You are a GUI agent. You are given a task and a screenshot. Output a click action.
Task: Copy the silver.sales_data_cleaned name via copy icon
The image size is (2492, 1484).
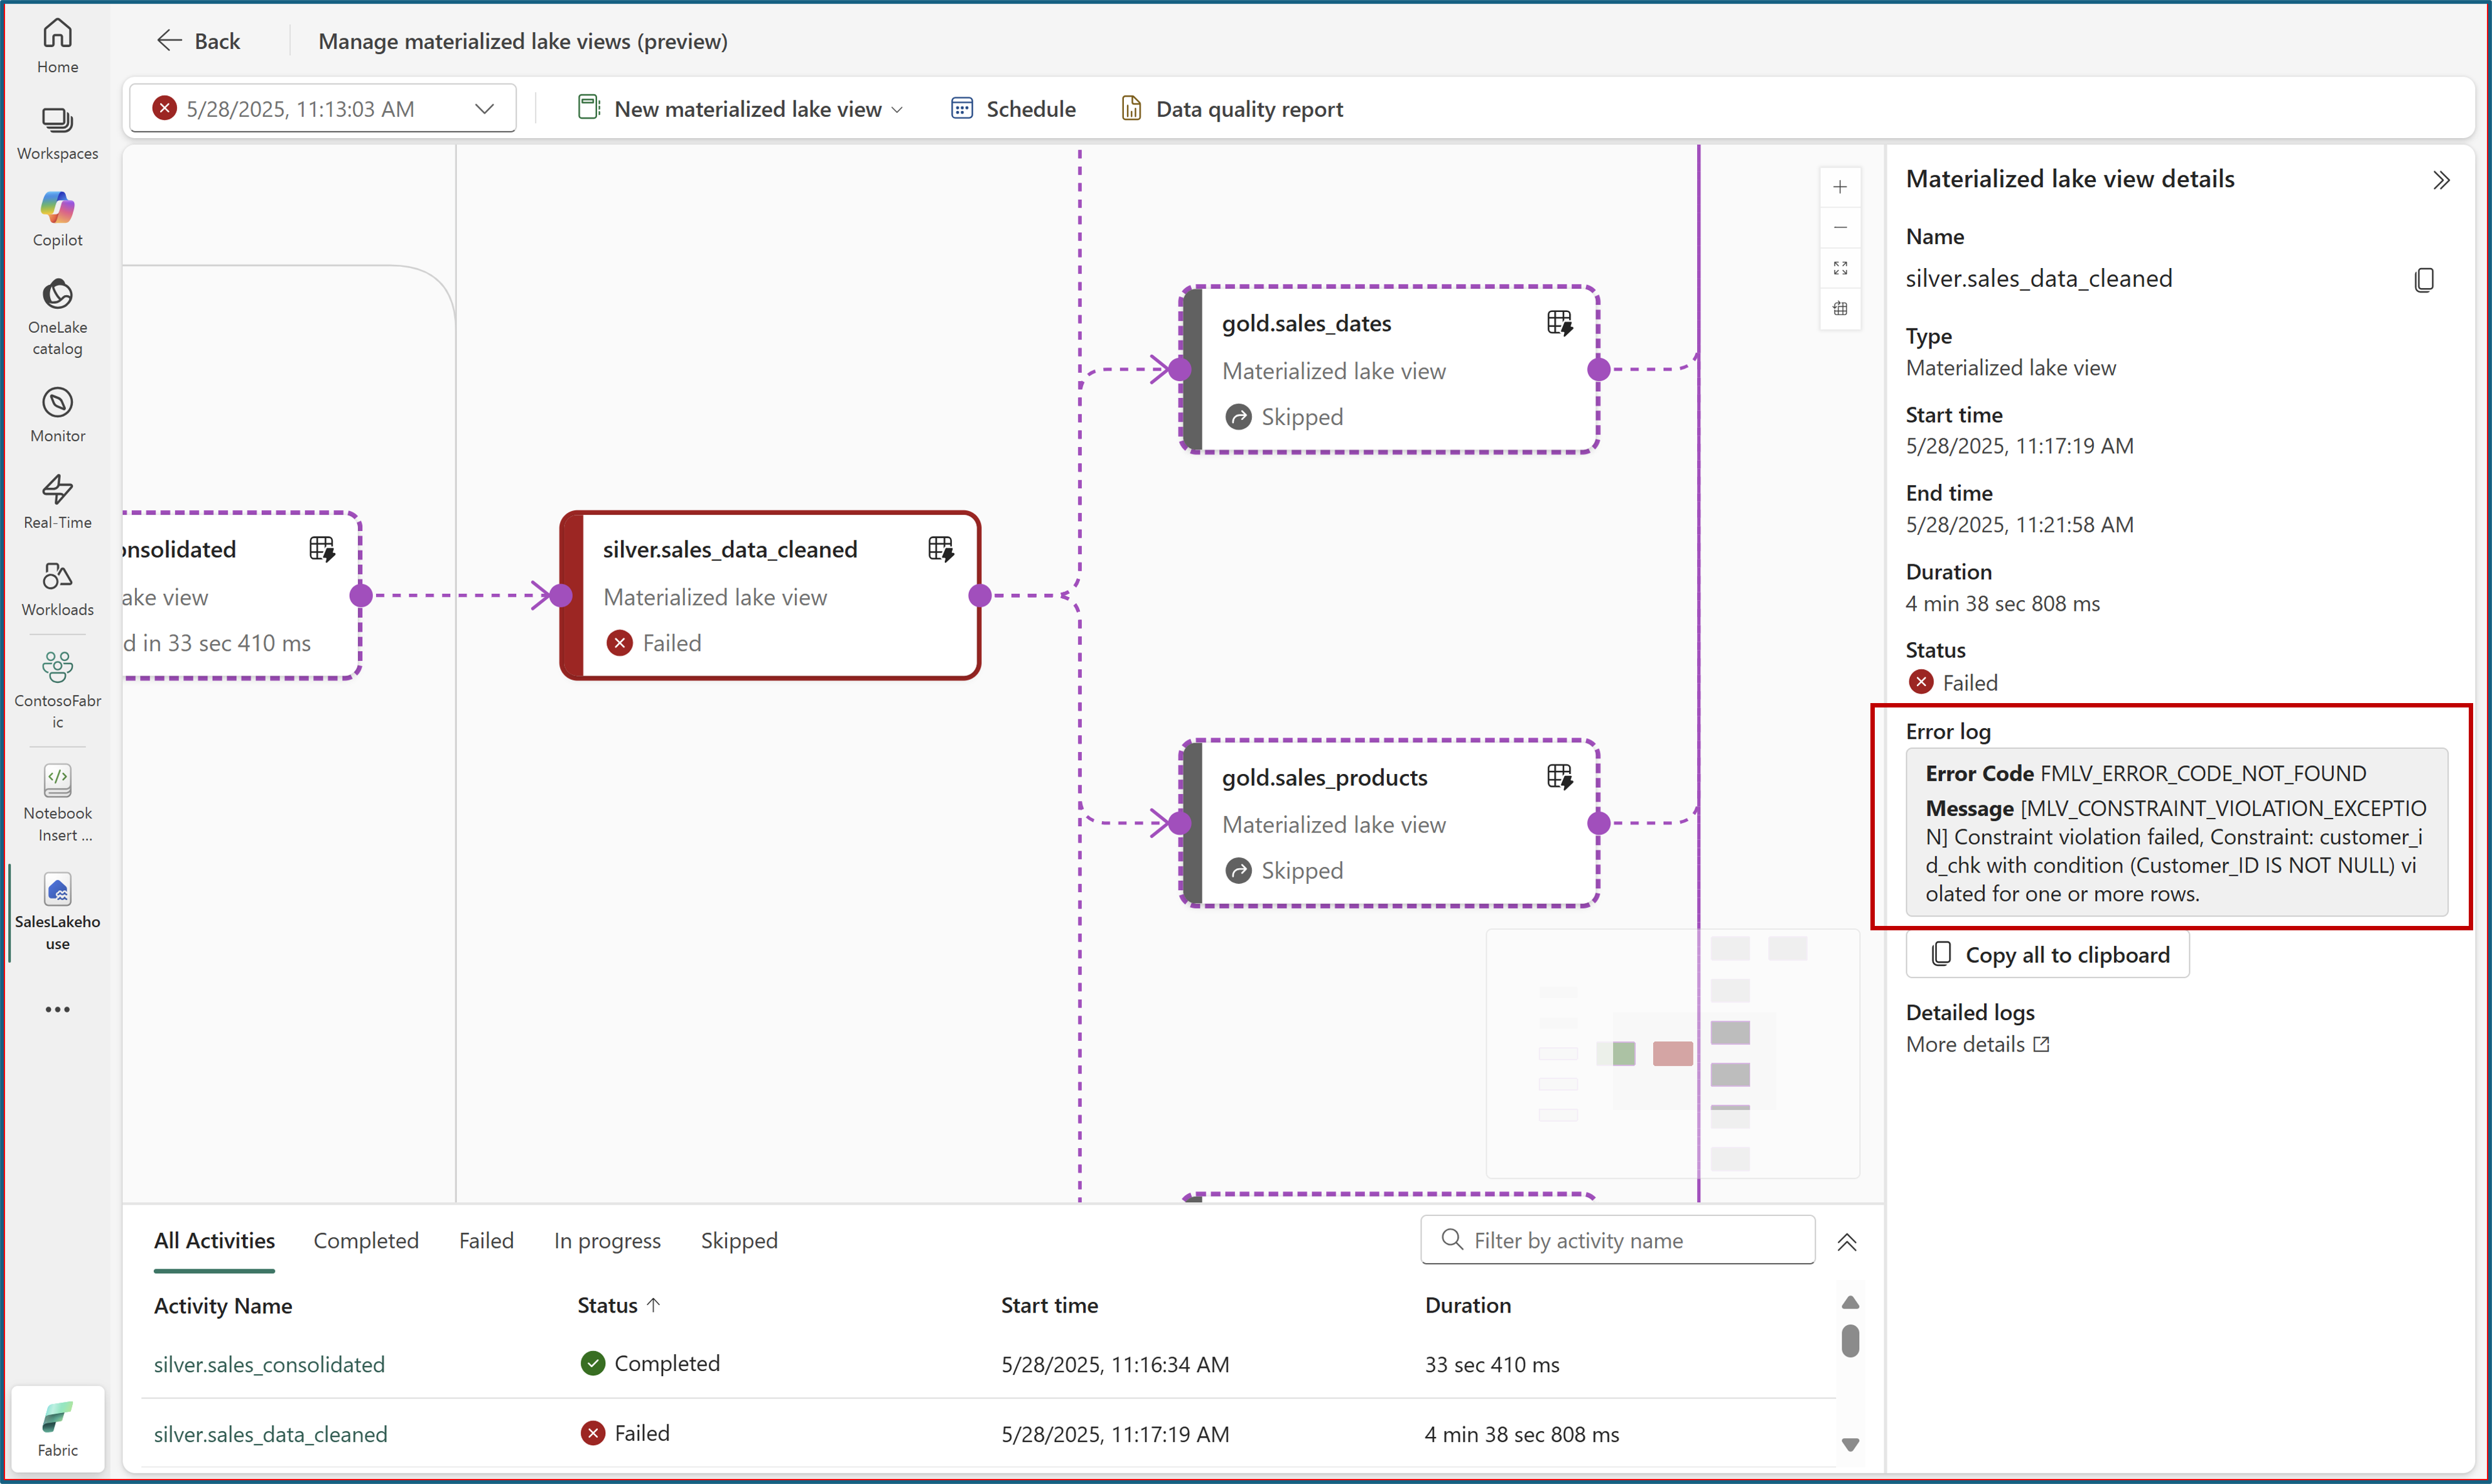point(2423,280)
